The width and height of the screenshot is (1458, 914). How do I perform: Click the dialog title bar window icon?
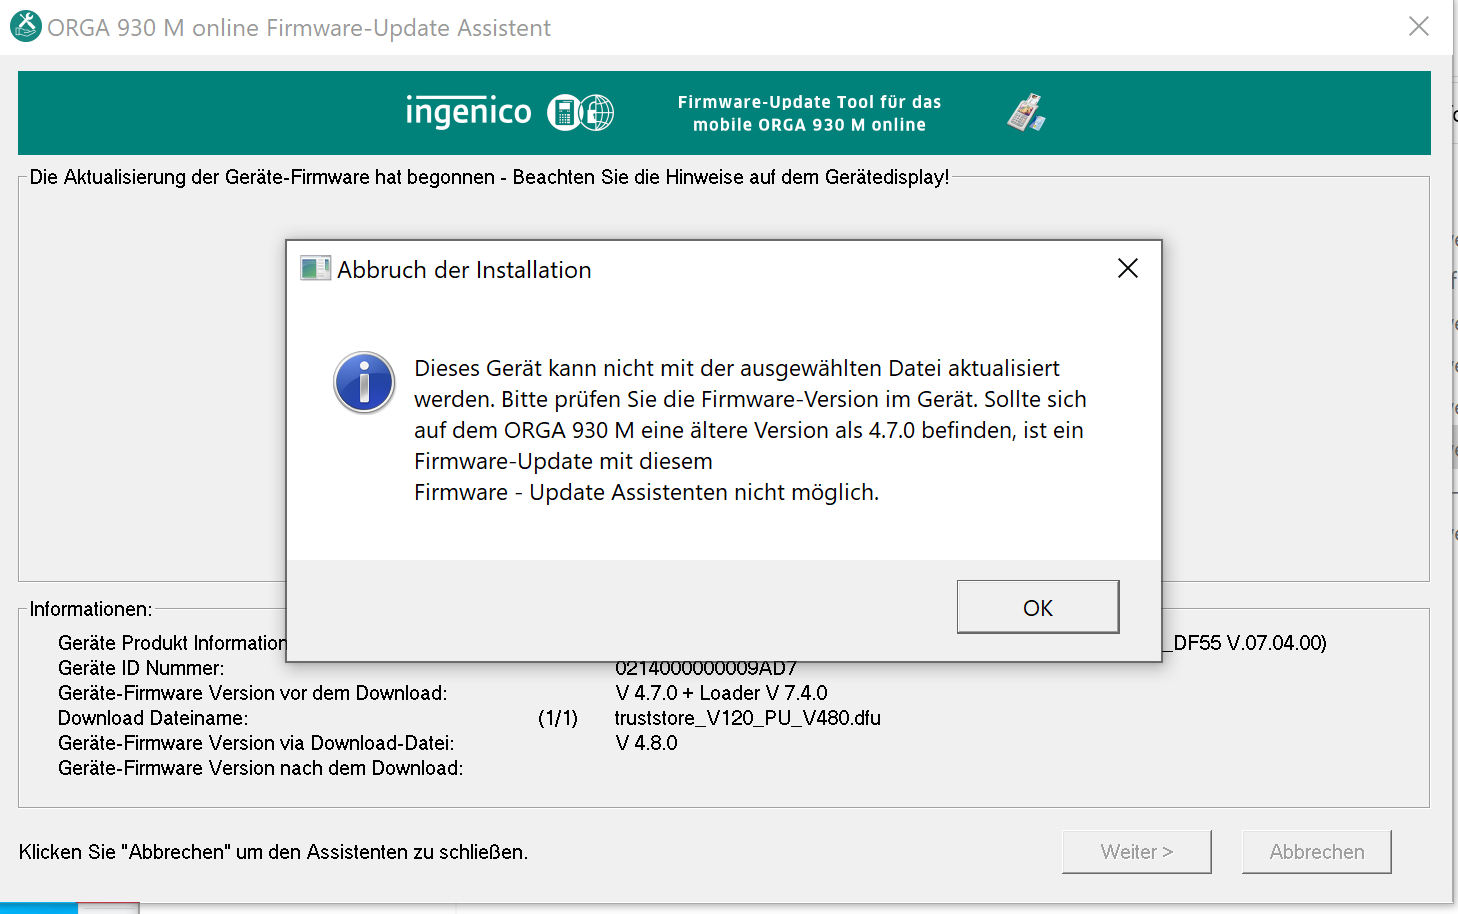315,269
